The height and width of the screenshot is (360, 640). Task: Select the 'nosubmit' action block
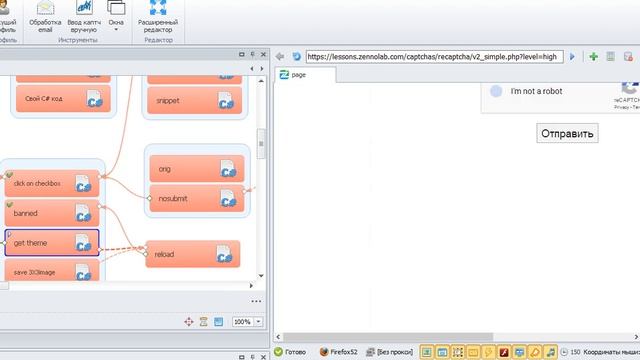197,198
